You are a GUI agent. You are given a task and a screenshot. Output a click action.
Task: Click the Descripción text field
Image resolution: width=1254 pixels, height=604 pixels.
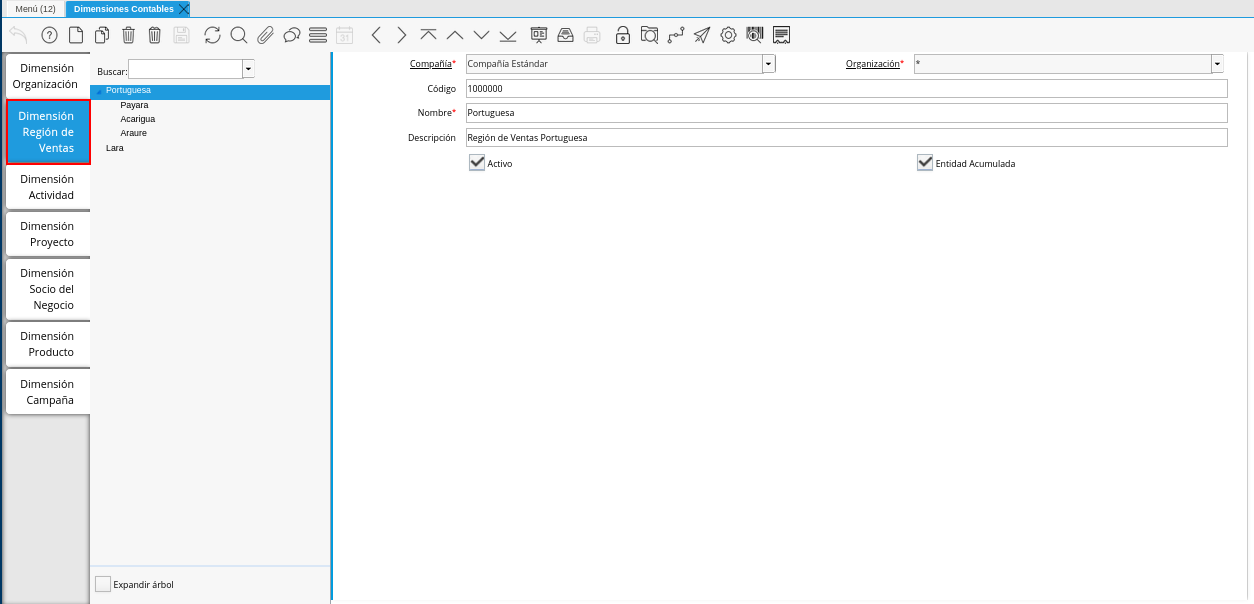[x=846, y=138]
